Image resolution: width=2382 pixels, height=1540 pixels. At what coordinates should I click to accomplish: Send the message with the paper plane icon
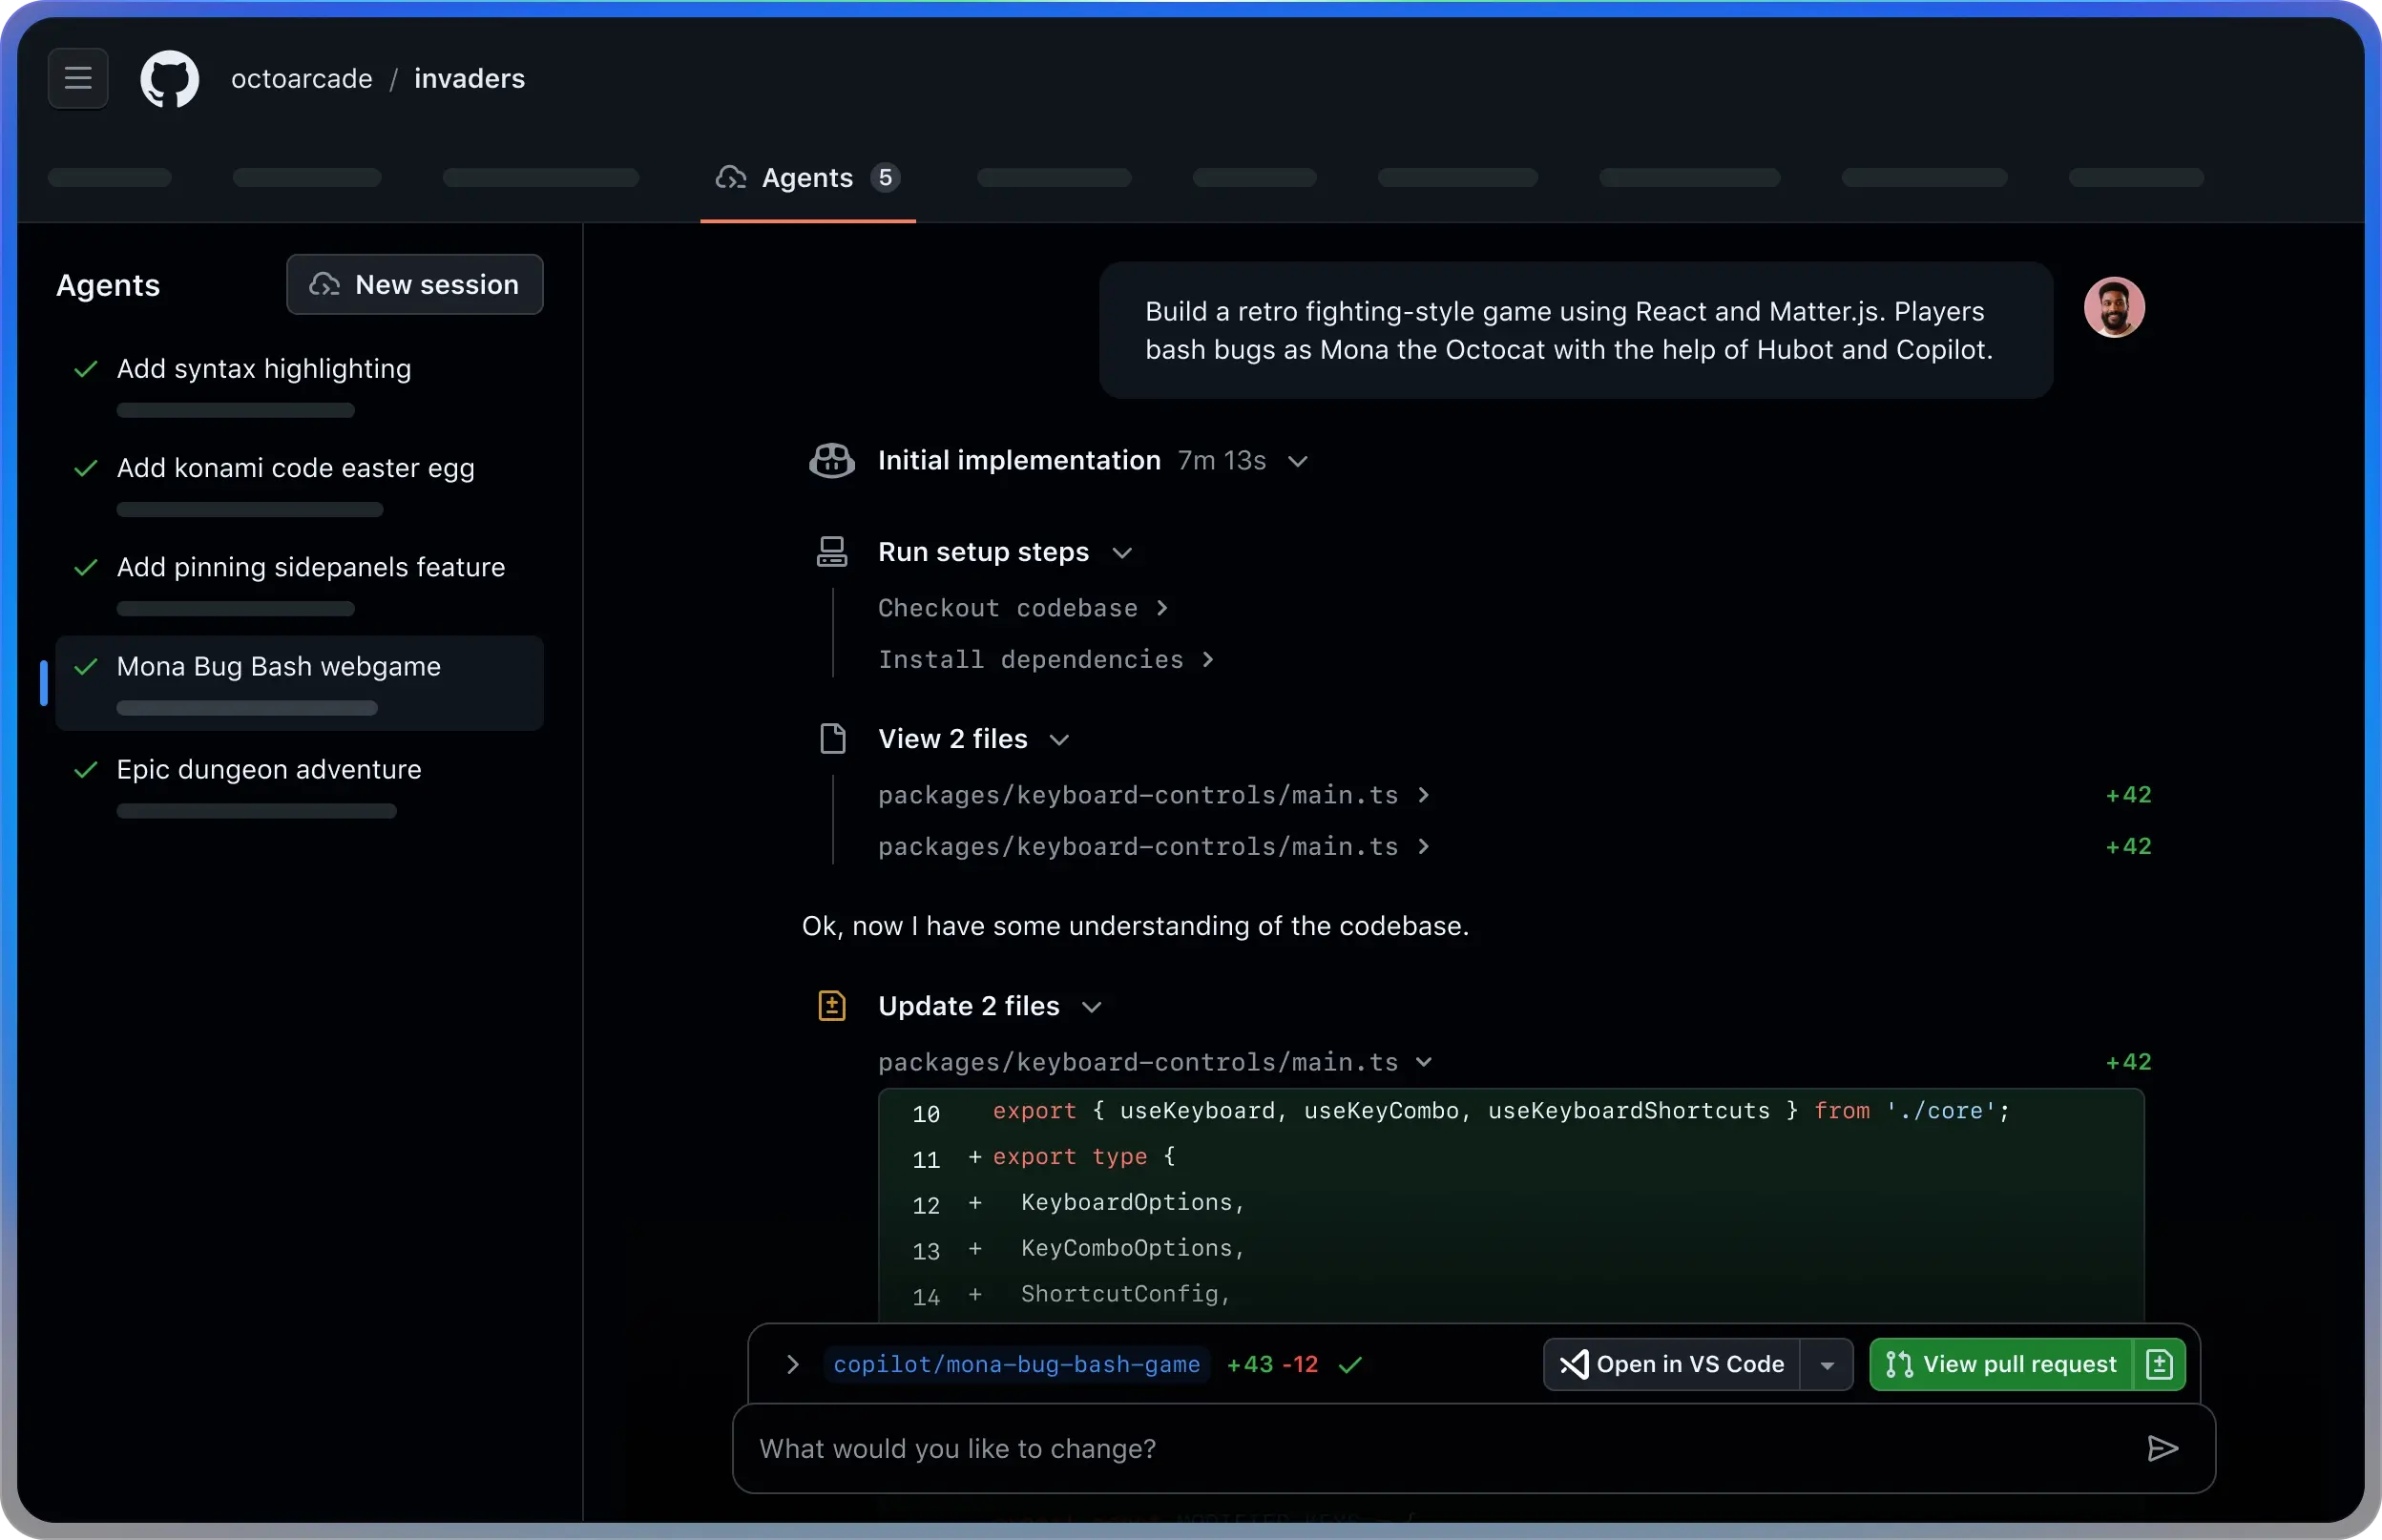point(2164,1449)
